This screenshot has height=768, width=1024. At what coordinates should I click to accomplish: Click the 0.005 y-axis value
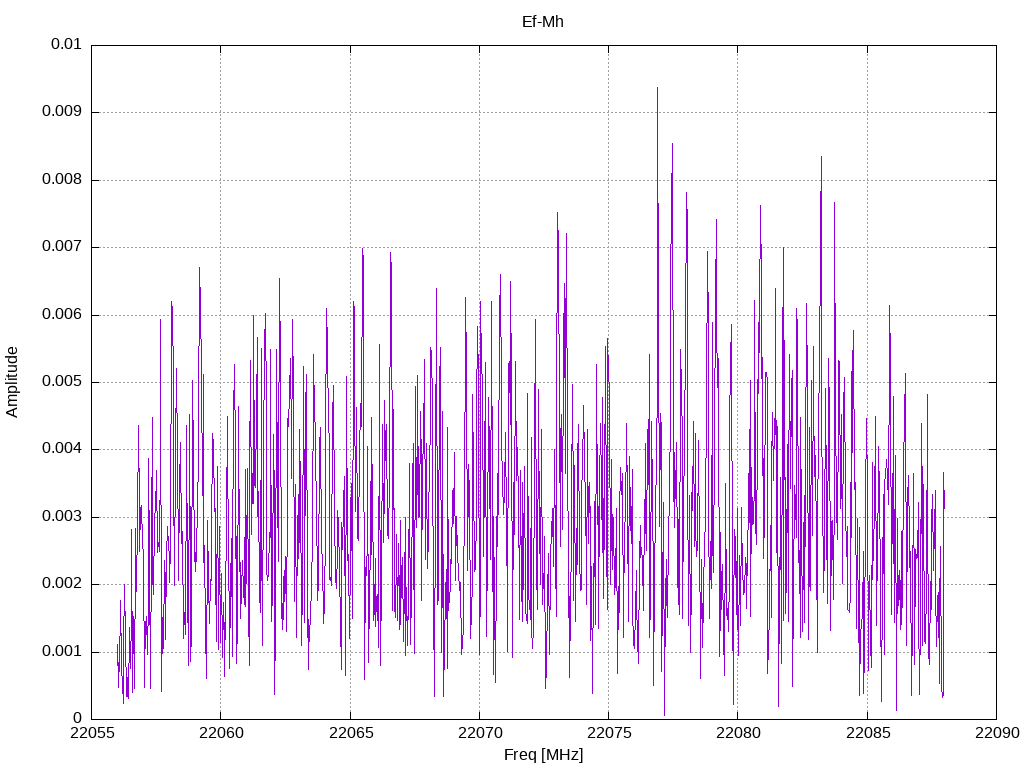pos(62,382)
